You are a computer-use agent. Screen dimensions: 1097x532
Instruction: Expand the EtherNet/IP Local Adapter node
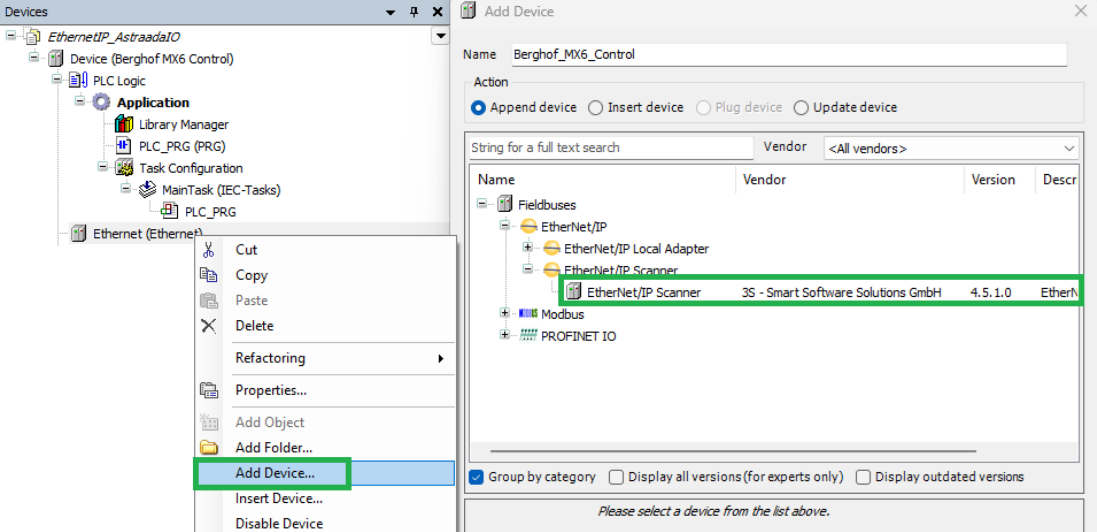click(x=528, y=247)
